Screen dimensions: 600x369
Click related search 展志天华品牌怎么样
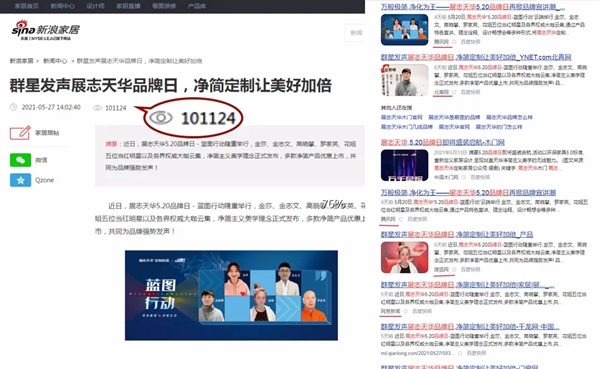coord(509,117)
